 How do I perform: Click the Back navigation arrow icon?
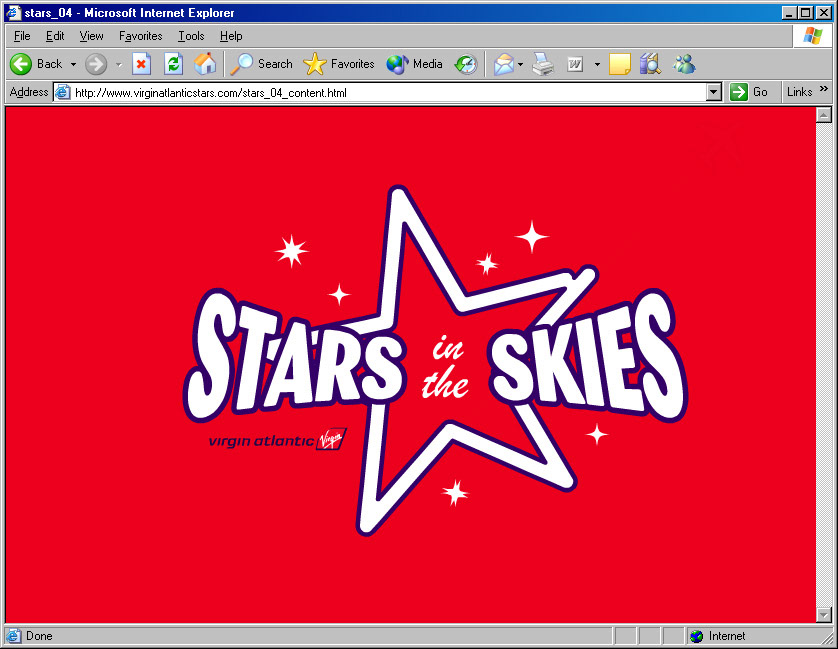click(x=21, y=64)
